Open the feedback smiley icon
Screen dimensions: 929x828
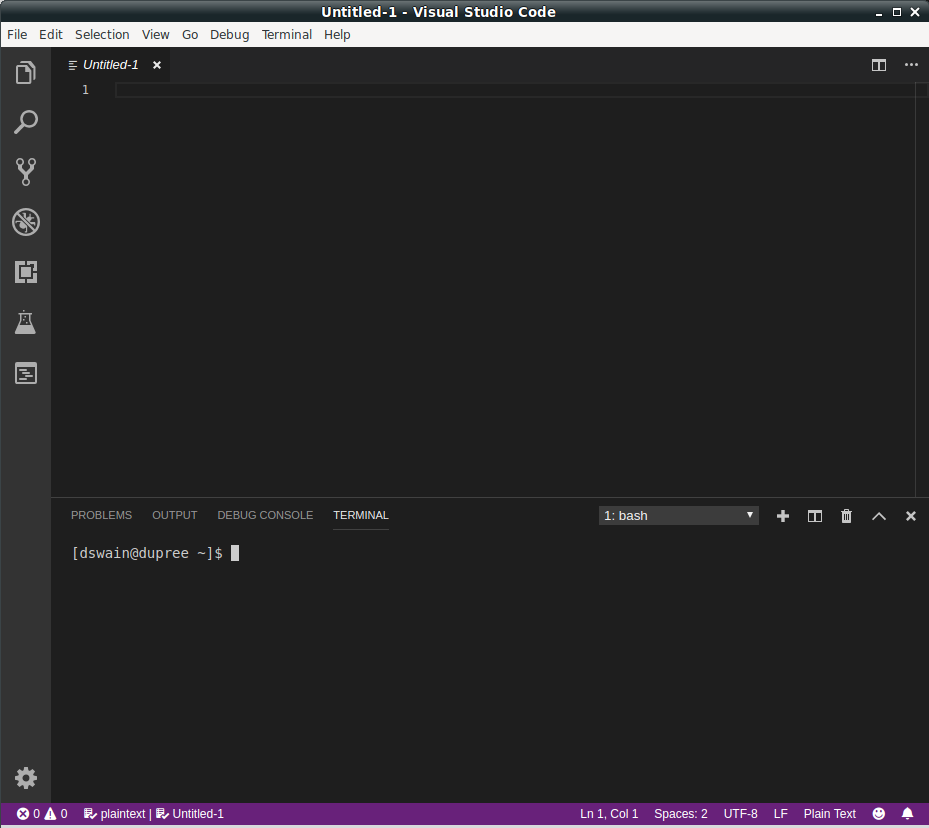point(879,814)
